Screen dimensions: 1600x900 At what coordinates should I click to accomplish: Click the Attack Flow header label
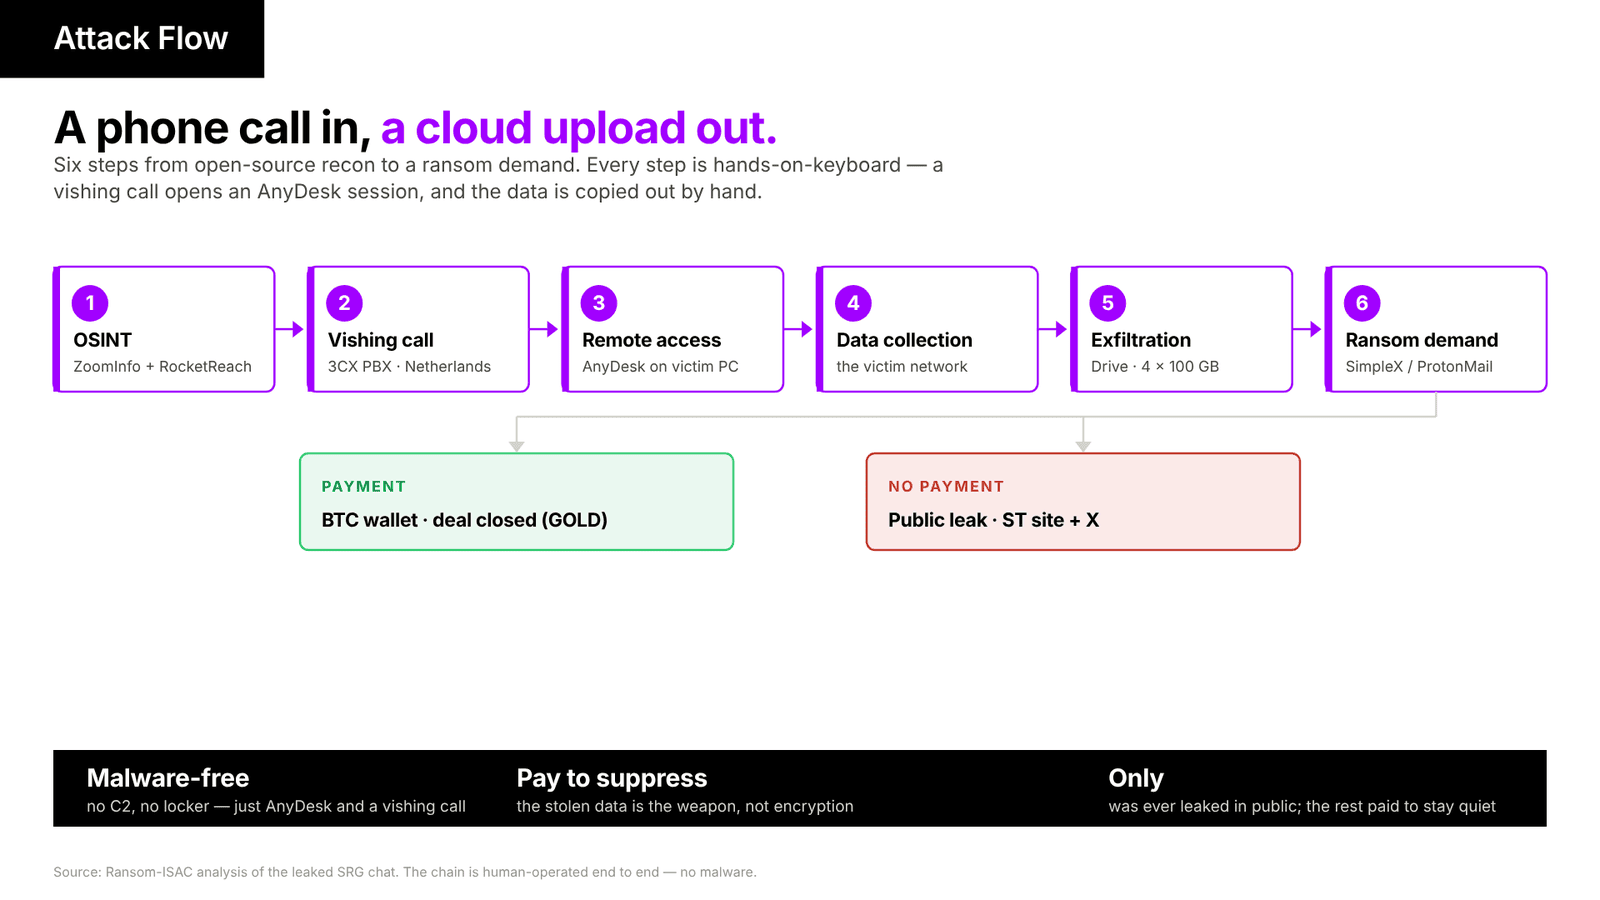point(141,38)
